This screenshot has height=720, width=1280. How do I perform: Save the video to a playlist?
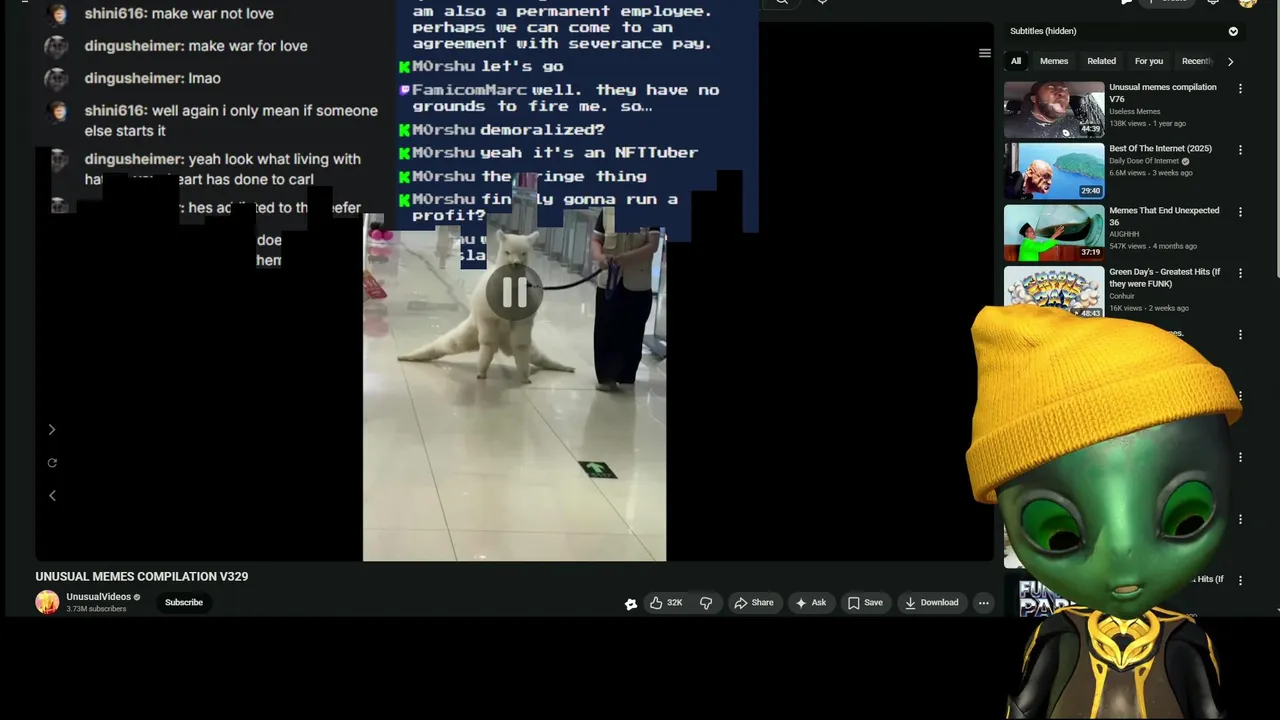pos(865,603)
